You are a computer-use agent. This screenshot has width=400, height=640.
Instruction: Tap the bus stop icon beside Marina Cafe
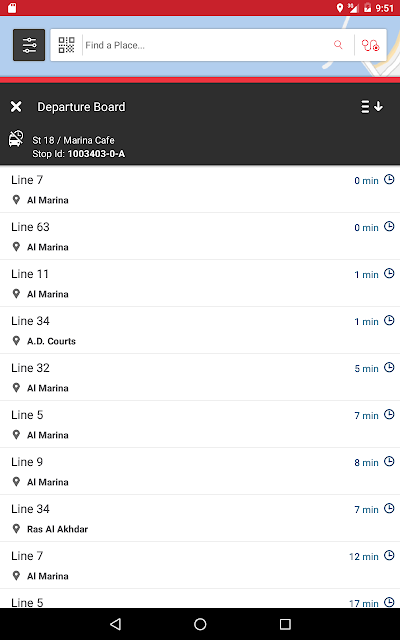click(x=16, y=139)
